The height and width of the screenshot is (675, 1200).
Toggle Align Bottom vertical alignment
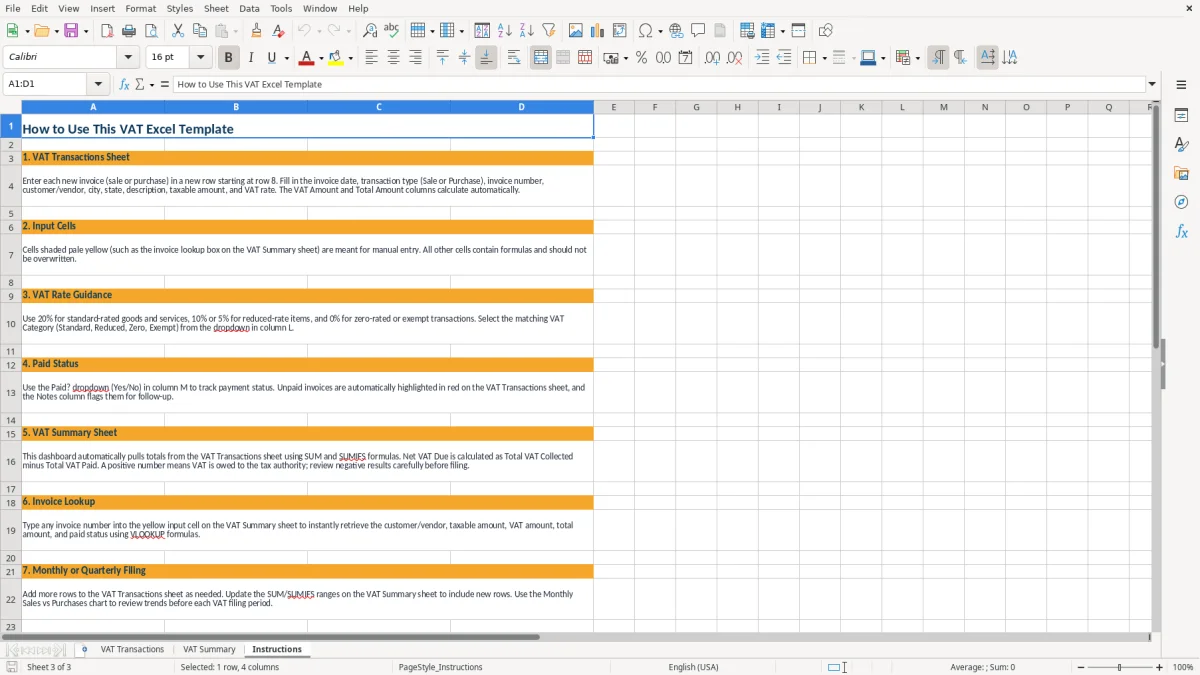[x=486, y=58]
